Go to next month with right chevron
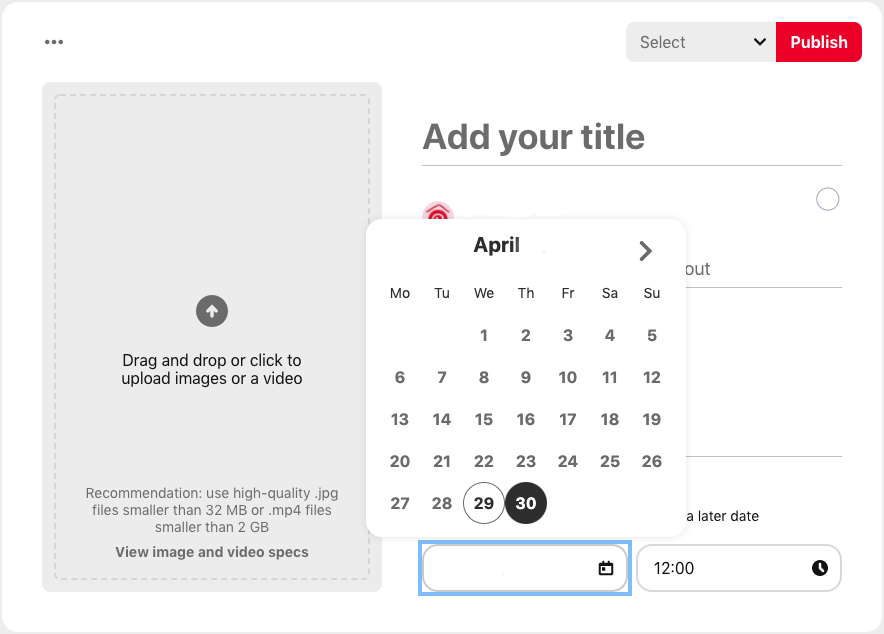The height and width of the screenshot is (634, 884). click(645, 251)
